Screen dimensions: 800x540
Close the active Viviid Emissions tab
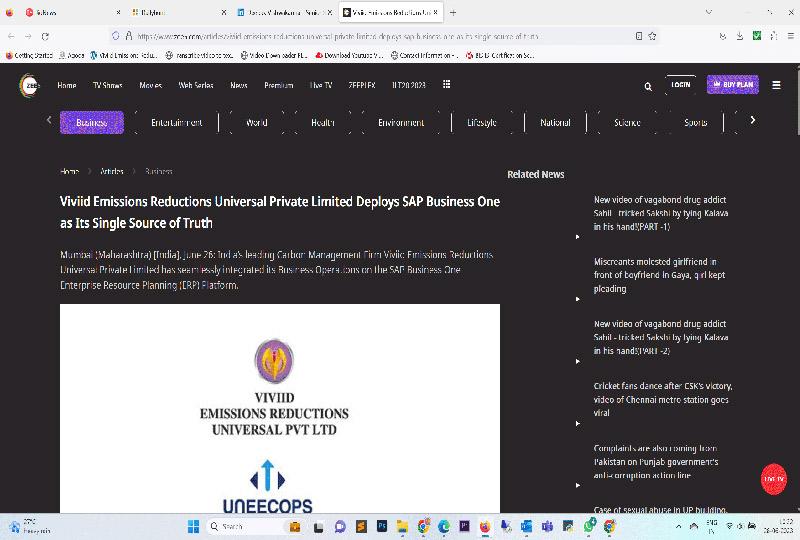pos(435,12)
